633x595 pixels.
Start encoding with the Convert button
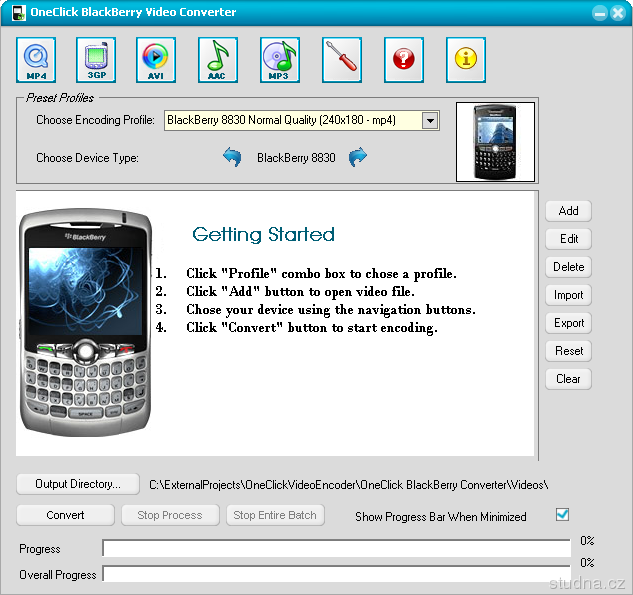(65, 515)
